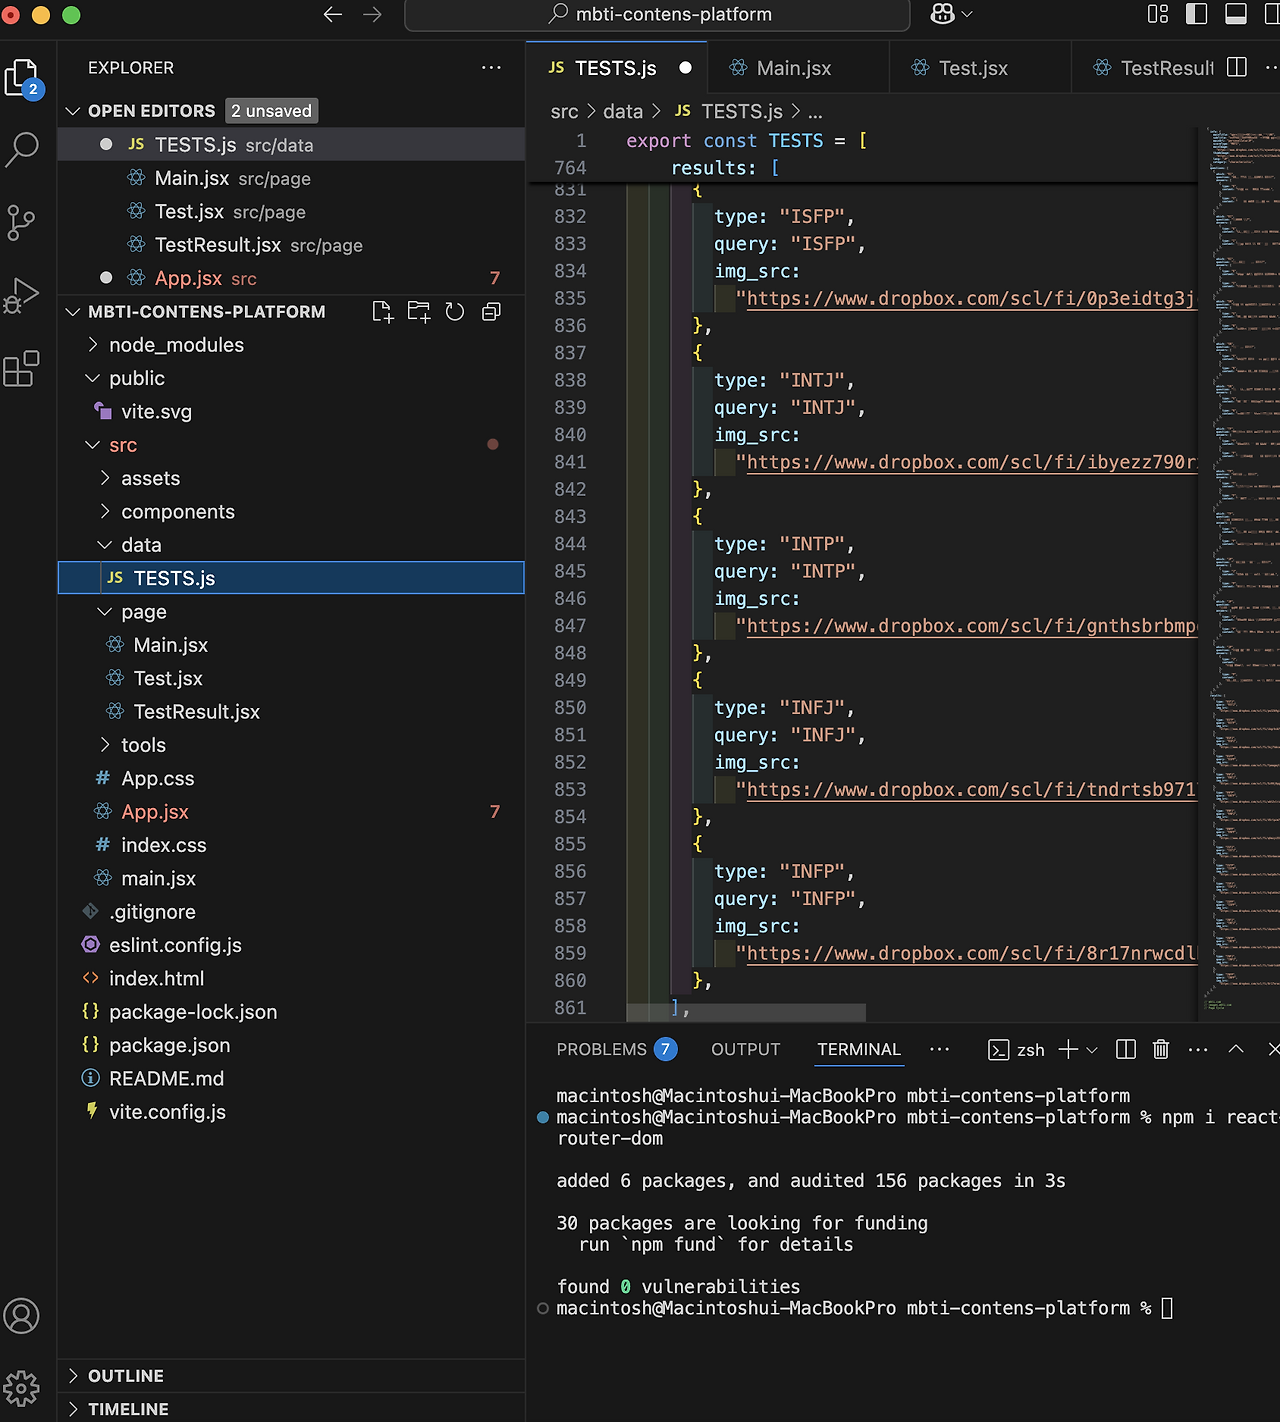Close the unsaved TESTS.js editor tab
This screenshot has height=1422, width=1280.
pos(685,68)
